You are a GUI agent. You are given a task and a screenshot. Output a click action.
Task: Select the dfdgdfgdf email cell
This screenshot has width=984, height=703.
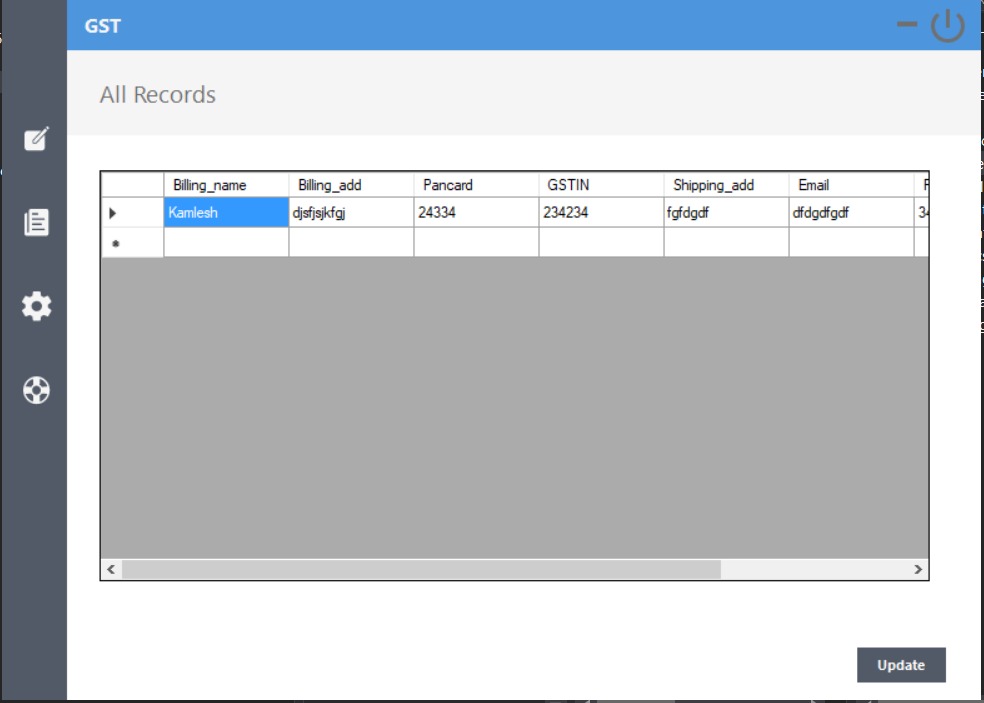coord(851,212)
